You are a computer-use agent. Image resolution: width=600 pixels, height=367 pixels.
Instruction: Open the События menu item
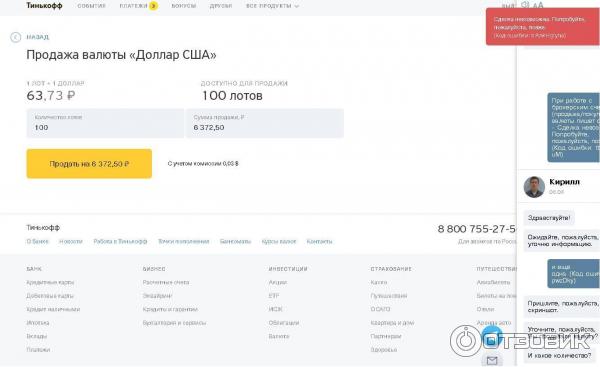(x=91, y=6)
